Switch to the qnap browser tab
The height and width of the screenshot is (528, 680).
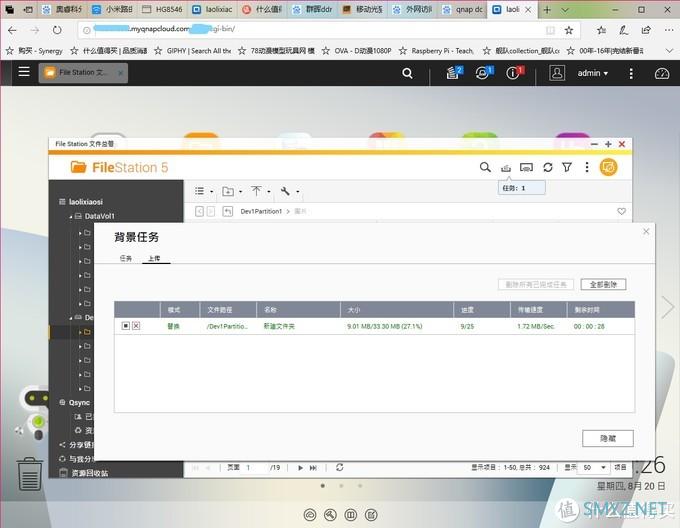[x=464, y=9]
